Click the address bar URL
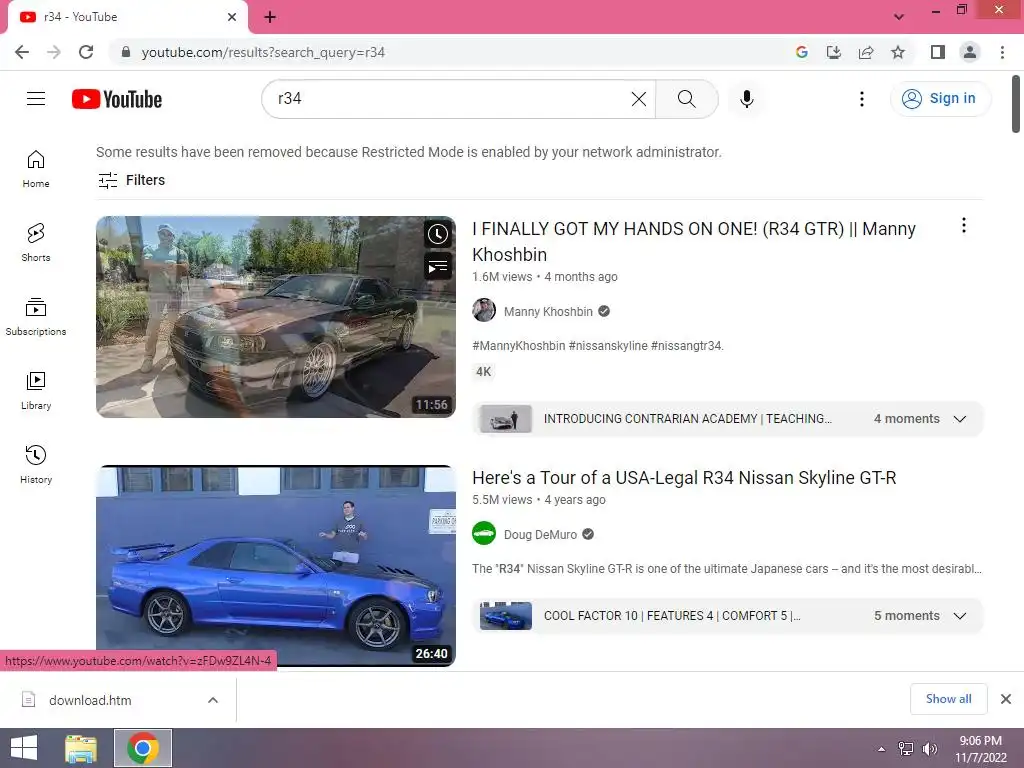 263,52
